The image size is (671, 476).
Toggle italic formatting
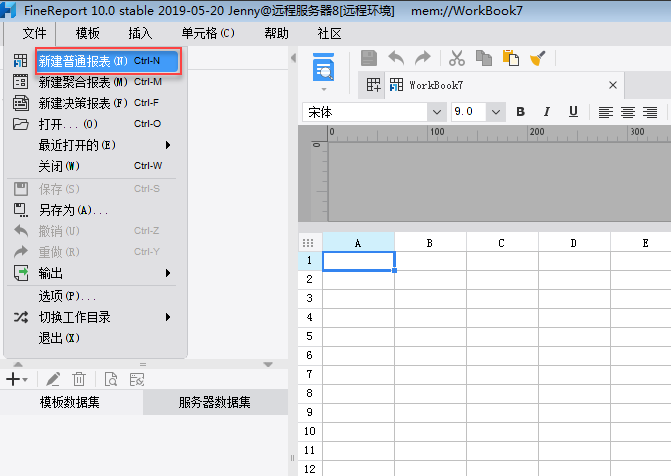coord(546,112)
